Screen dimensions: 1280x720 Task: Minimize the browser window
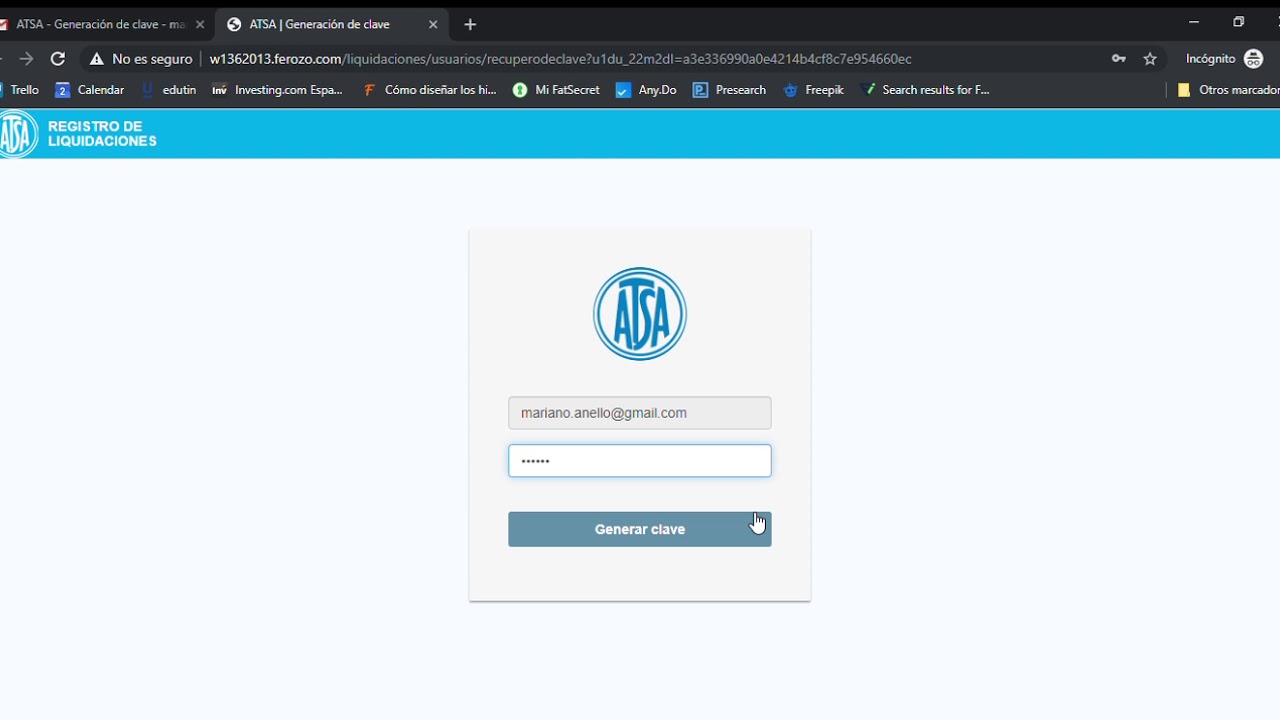(x=1194, y=22)
